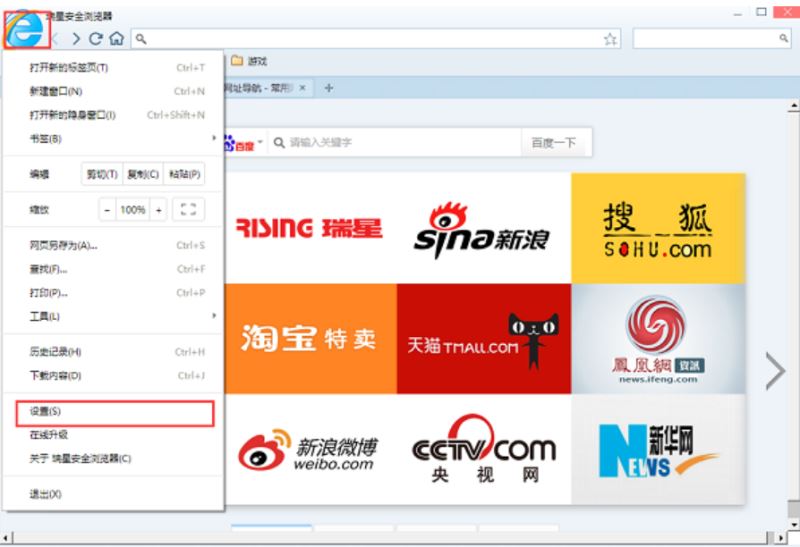Choose 查找(F)... menu item

(113, 269)
